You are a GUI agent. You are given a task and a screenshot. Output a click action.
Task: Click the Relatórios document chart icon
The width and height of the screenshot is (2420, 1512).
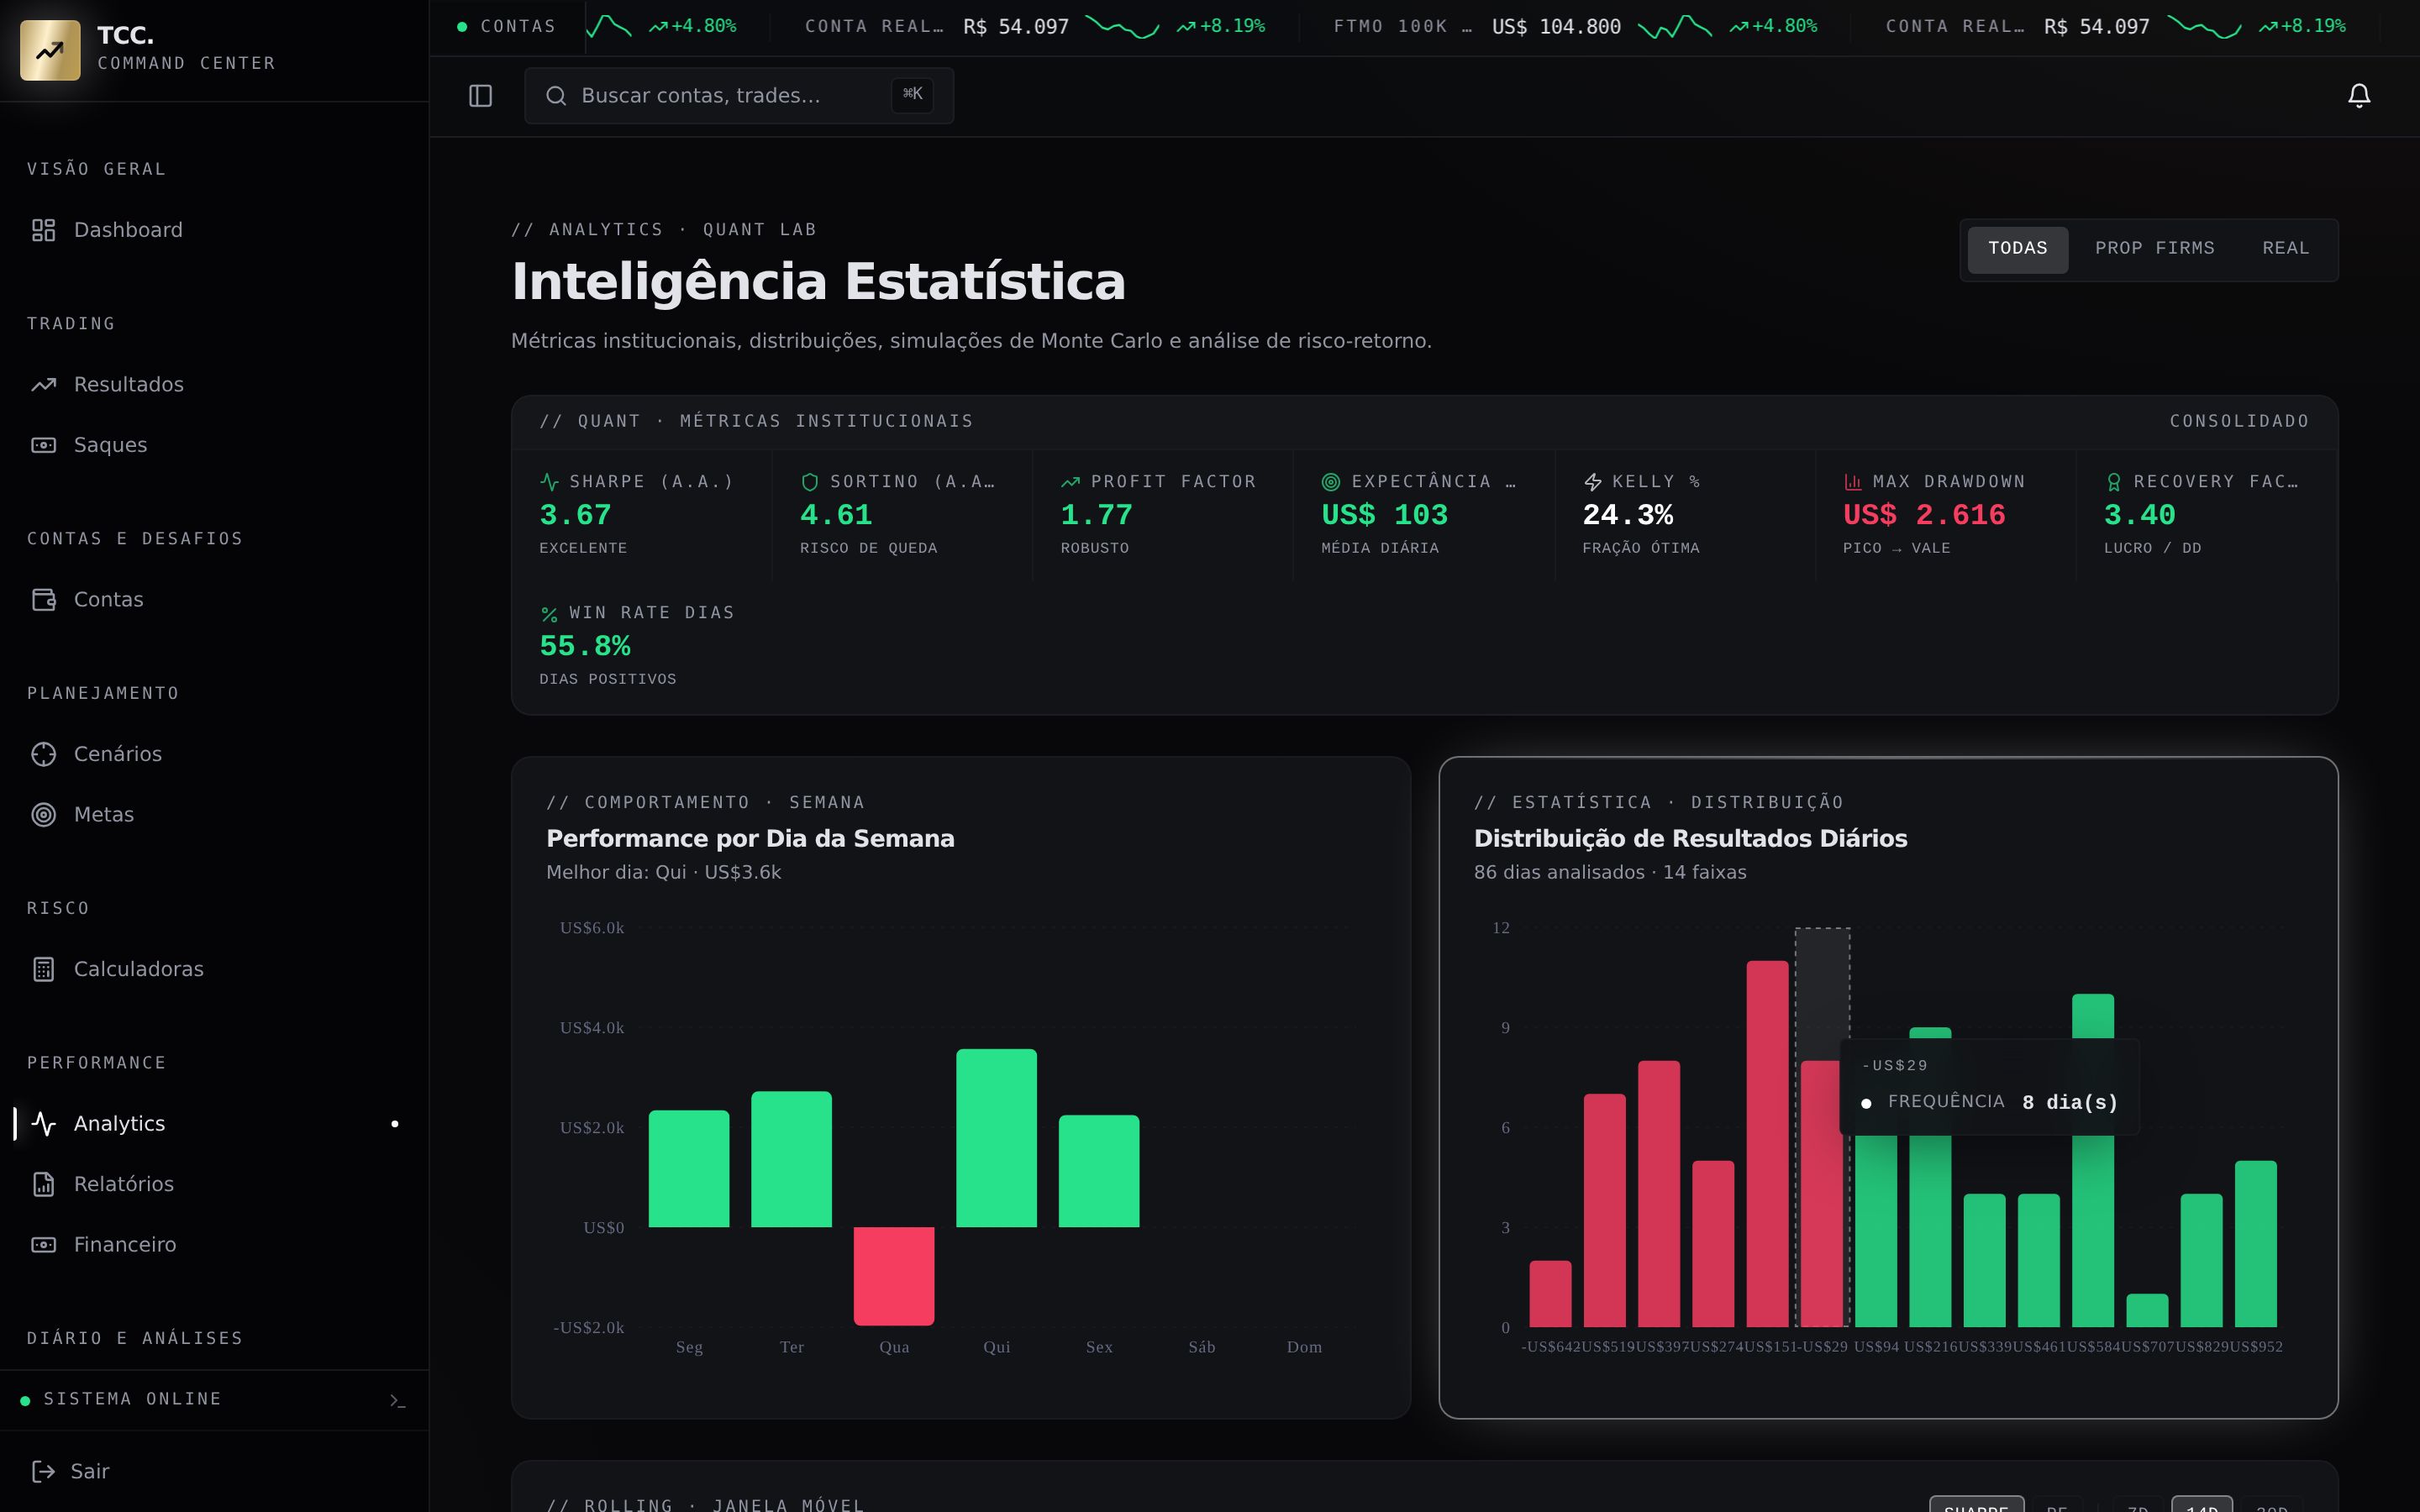(x=43, y=1184)
